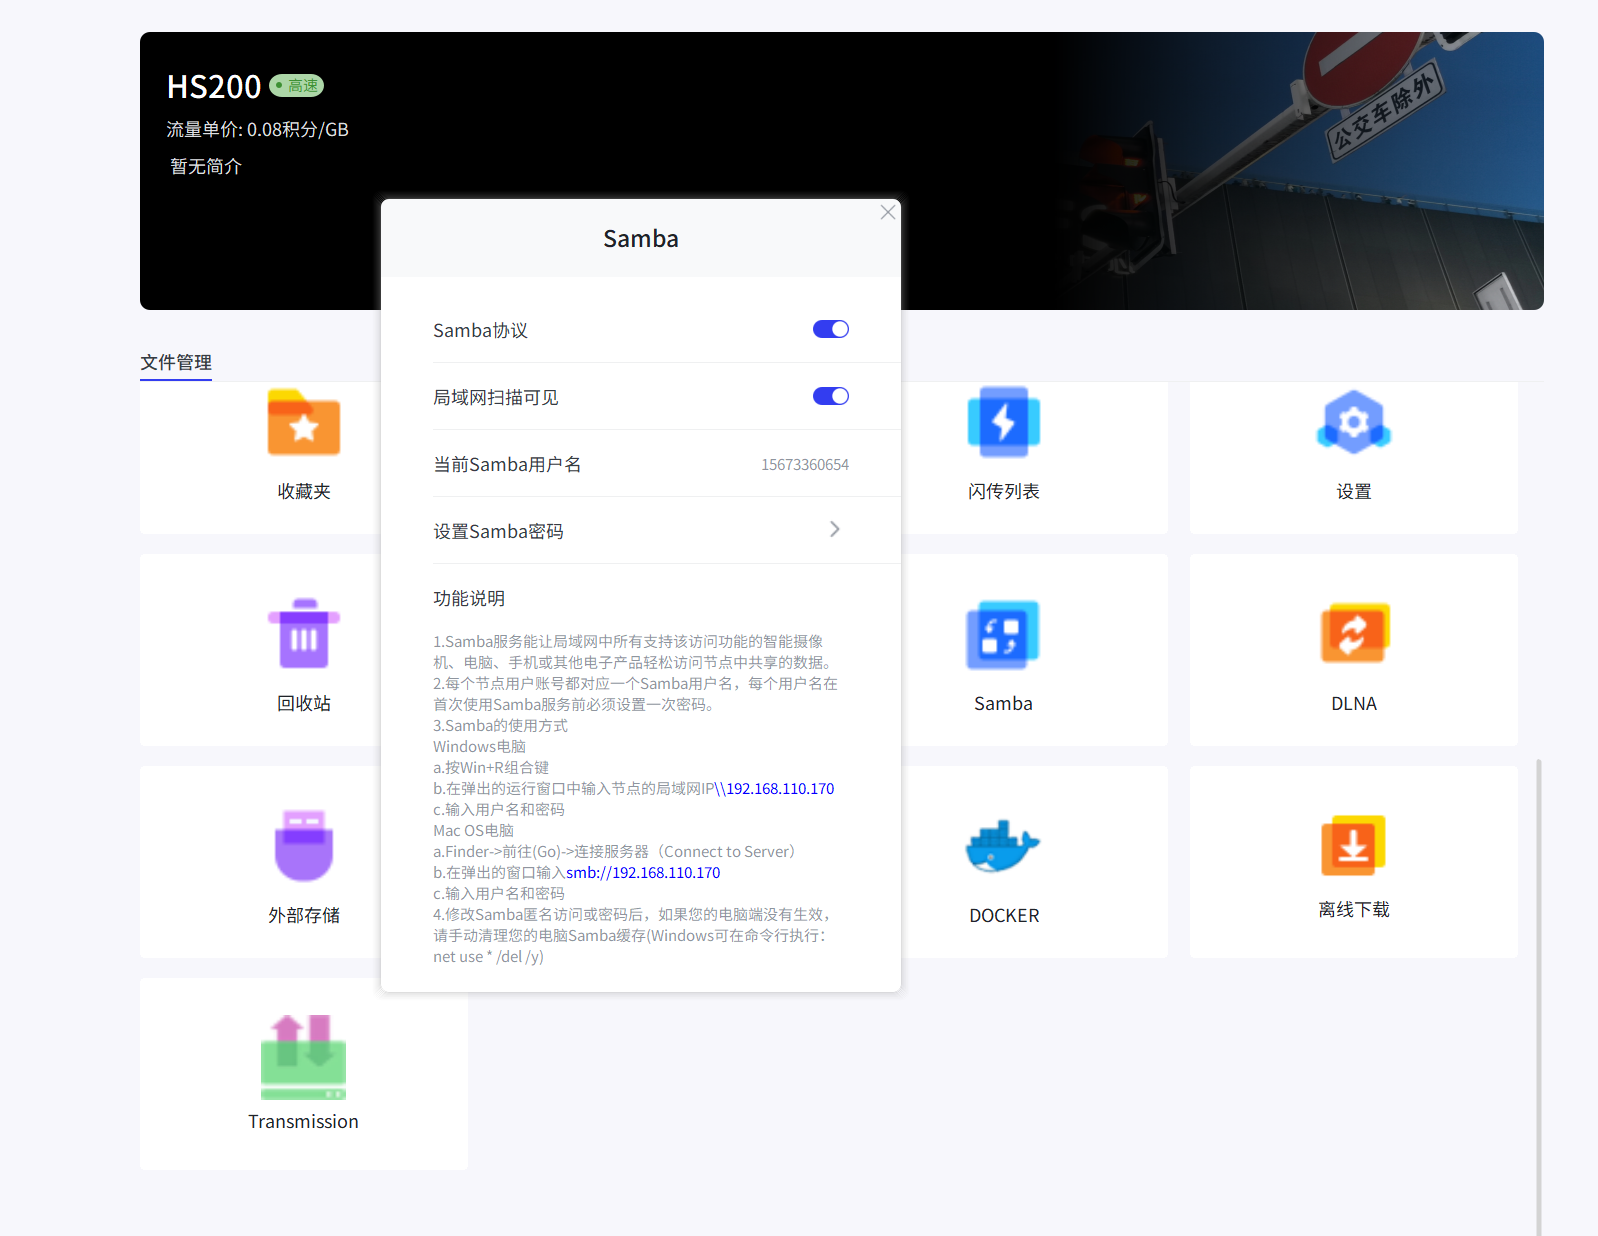This screenshot has height=1236, width=1598.
Task: Click the HS200 device title
Action: point(214,87)
